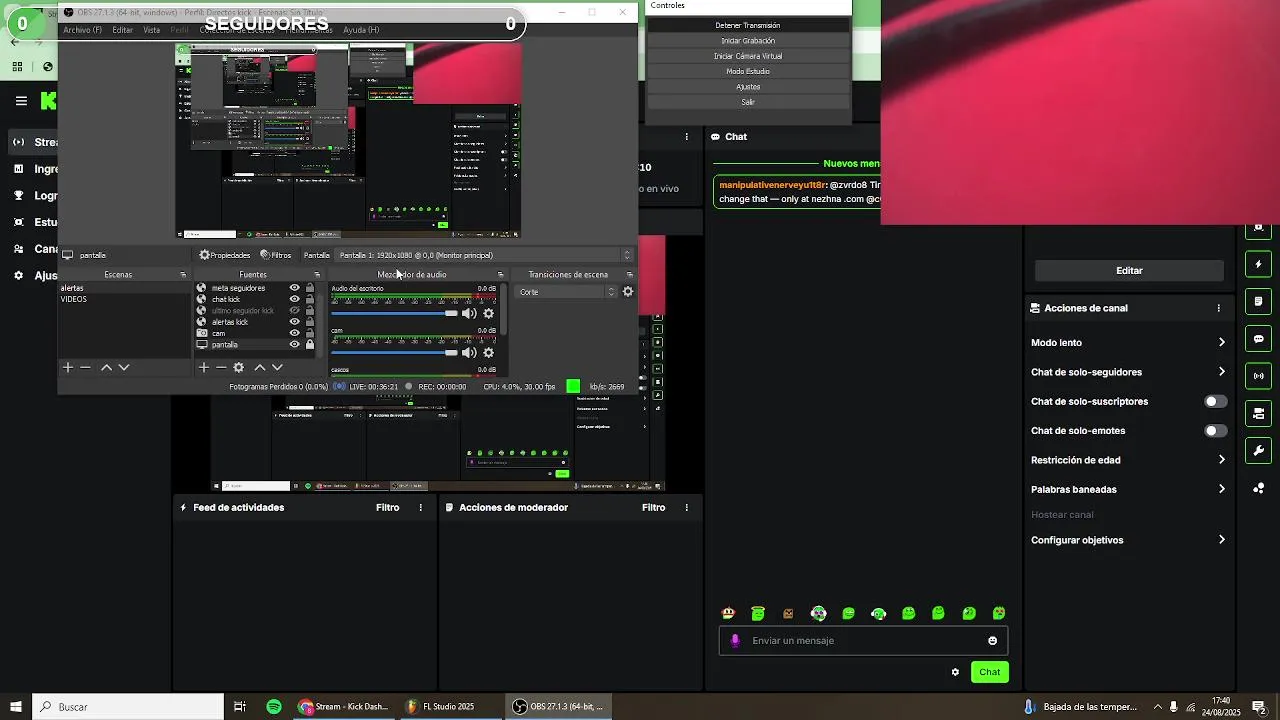Image resolution: width=1280 pixels, height=720 pixels.
Task: Click the Editar button in Kick dashboard
Action: 1129,271
